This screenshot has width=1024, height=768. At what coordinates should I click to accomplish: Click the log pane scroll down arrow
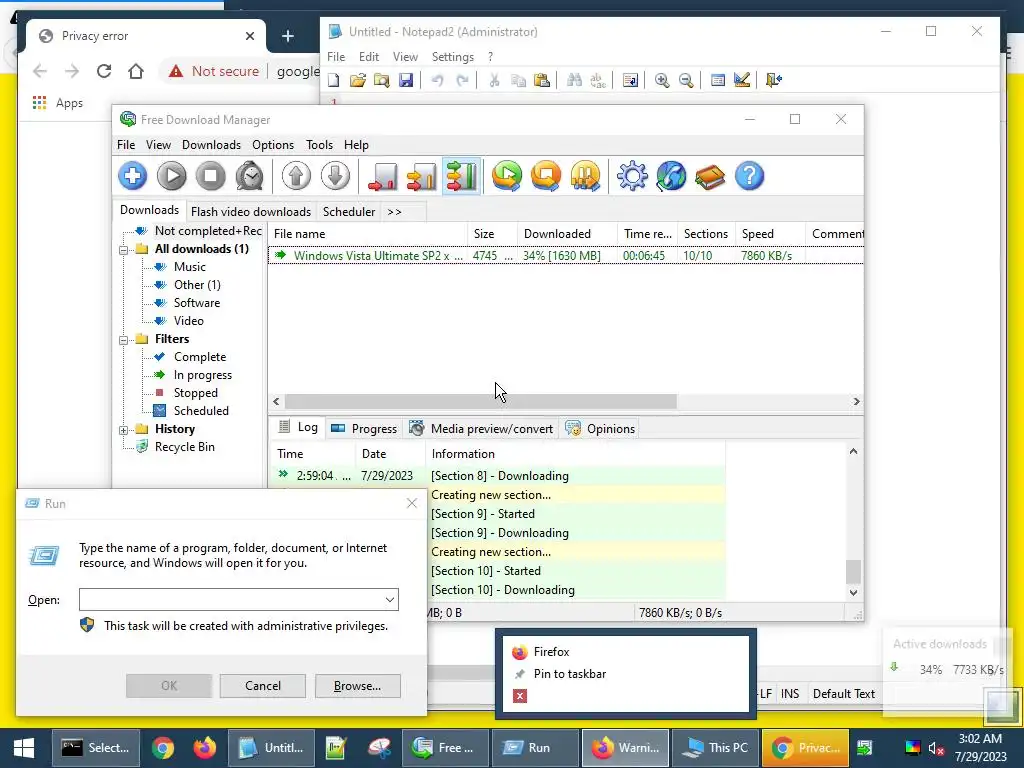(x=854, y=593)
